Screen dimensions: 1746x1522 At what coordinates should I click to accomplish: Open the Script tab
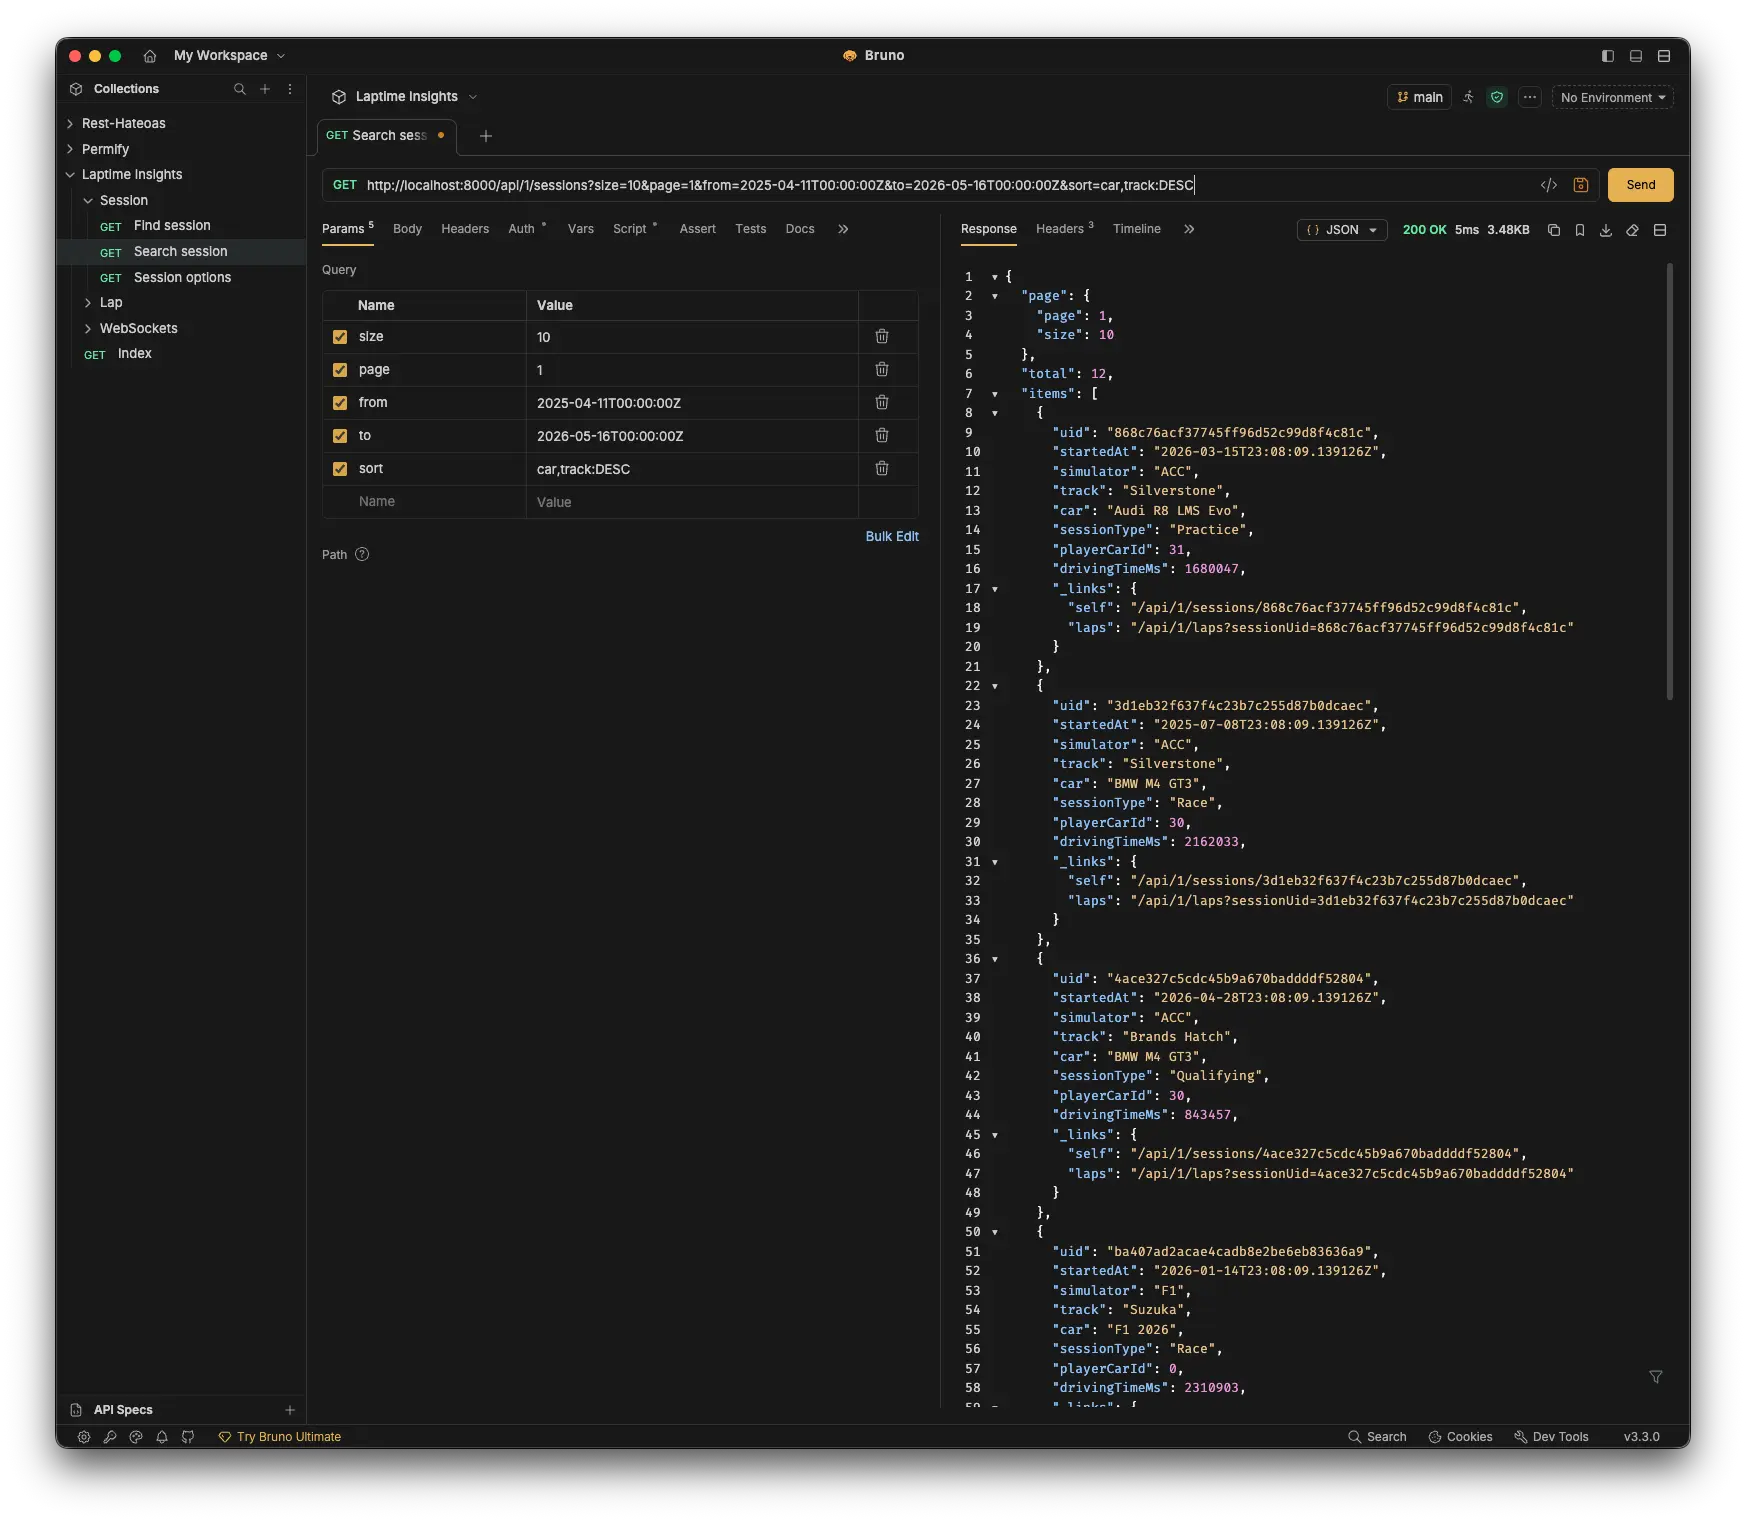[x=630, y=229]
